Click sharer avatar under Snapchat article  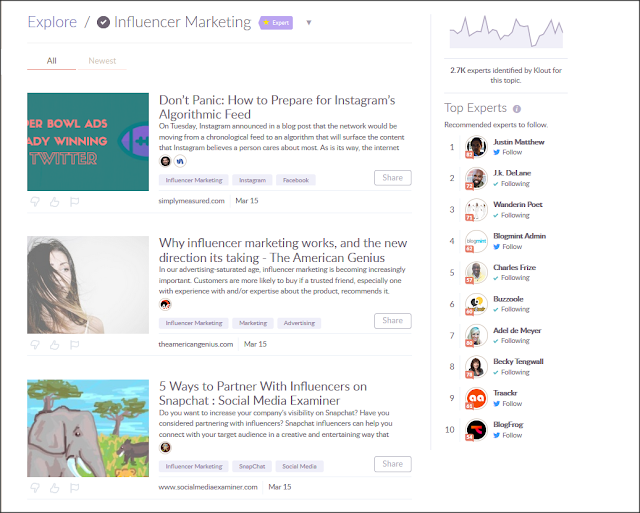click(x=165, y=448)
